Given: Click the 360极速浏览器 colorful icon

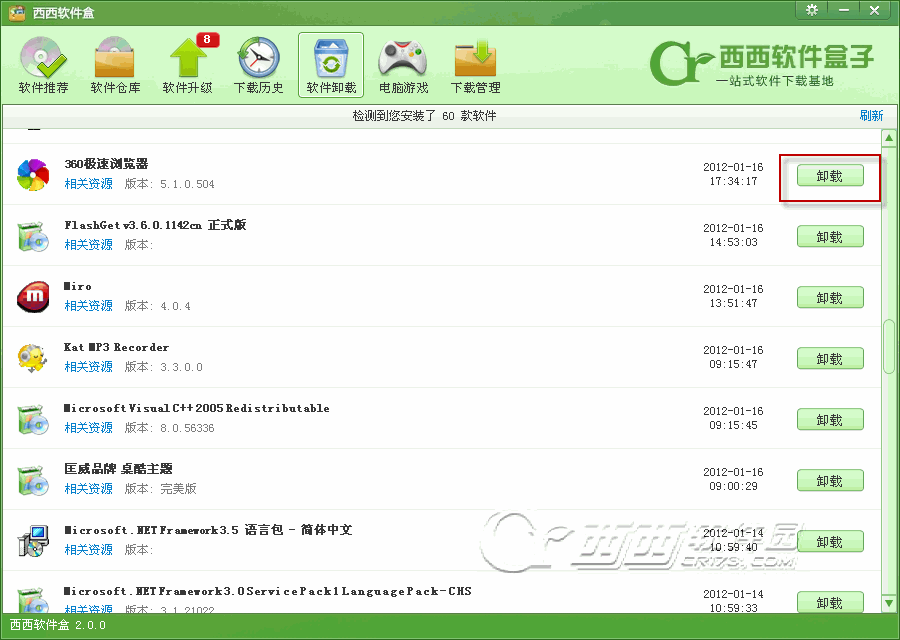Looking at the screenshot, I should [33, 174].
